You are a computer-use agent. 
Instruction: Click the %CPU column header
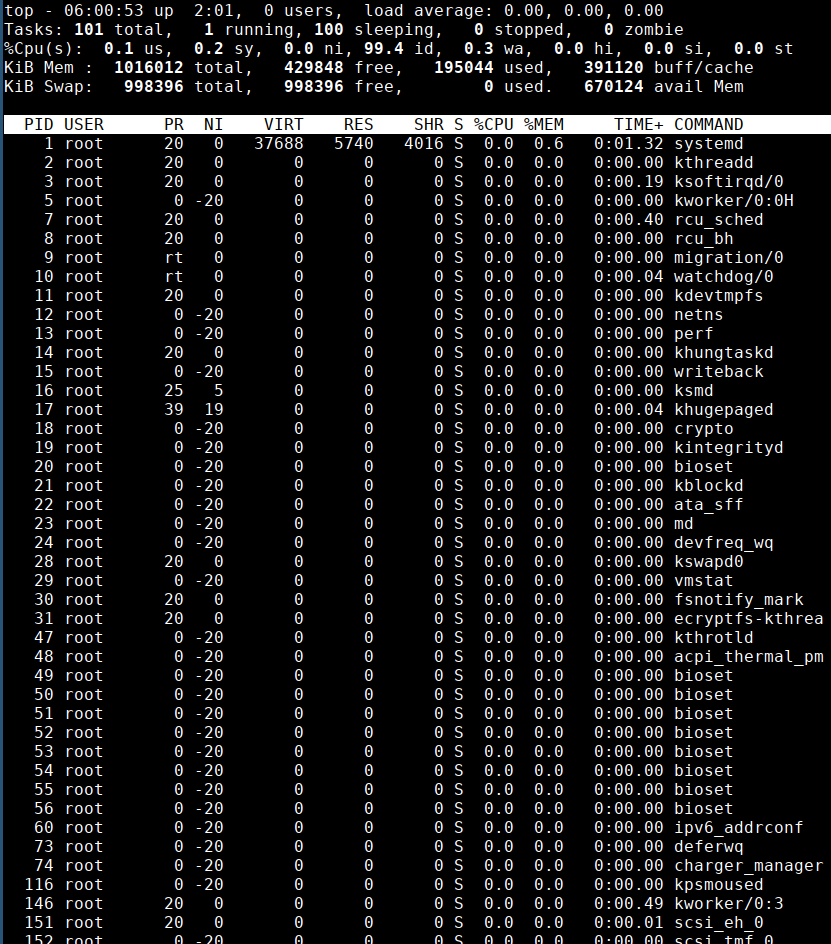coord(493,125)
